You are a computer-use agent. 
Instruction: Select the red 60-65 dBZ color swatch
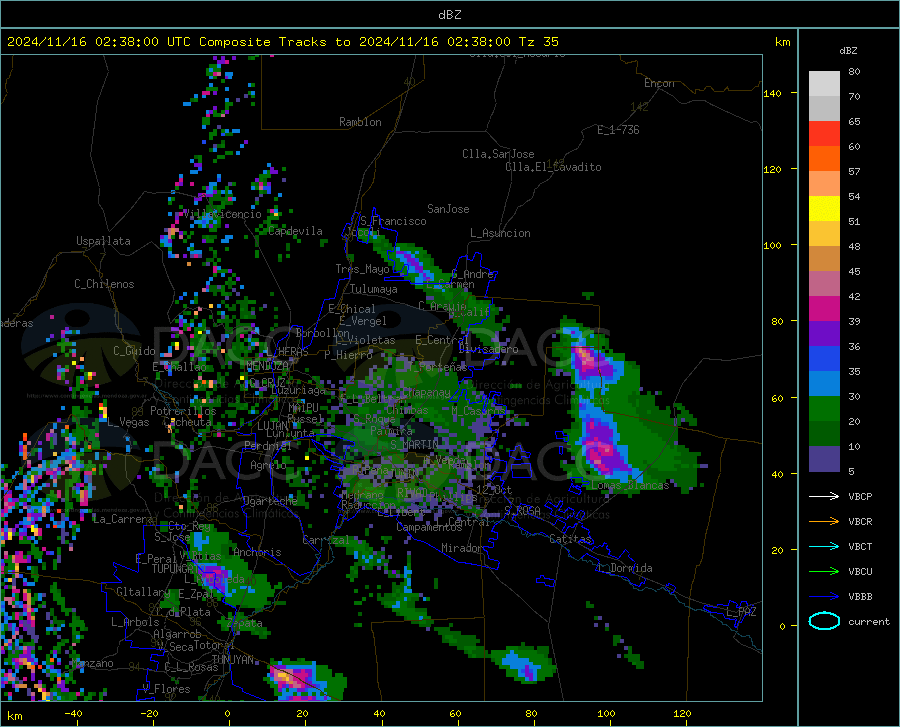(824, 134)
